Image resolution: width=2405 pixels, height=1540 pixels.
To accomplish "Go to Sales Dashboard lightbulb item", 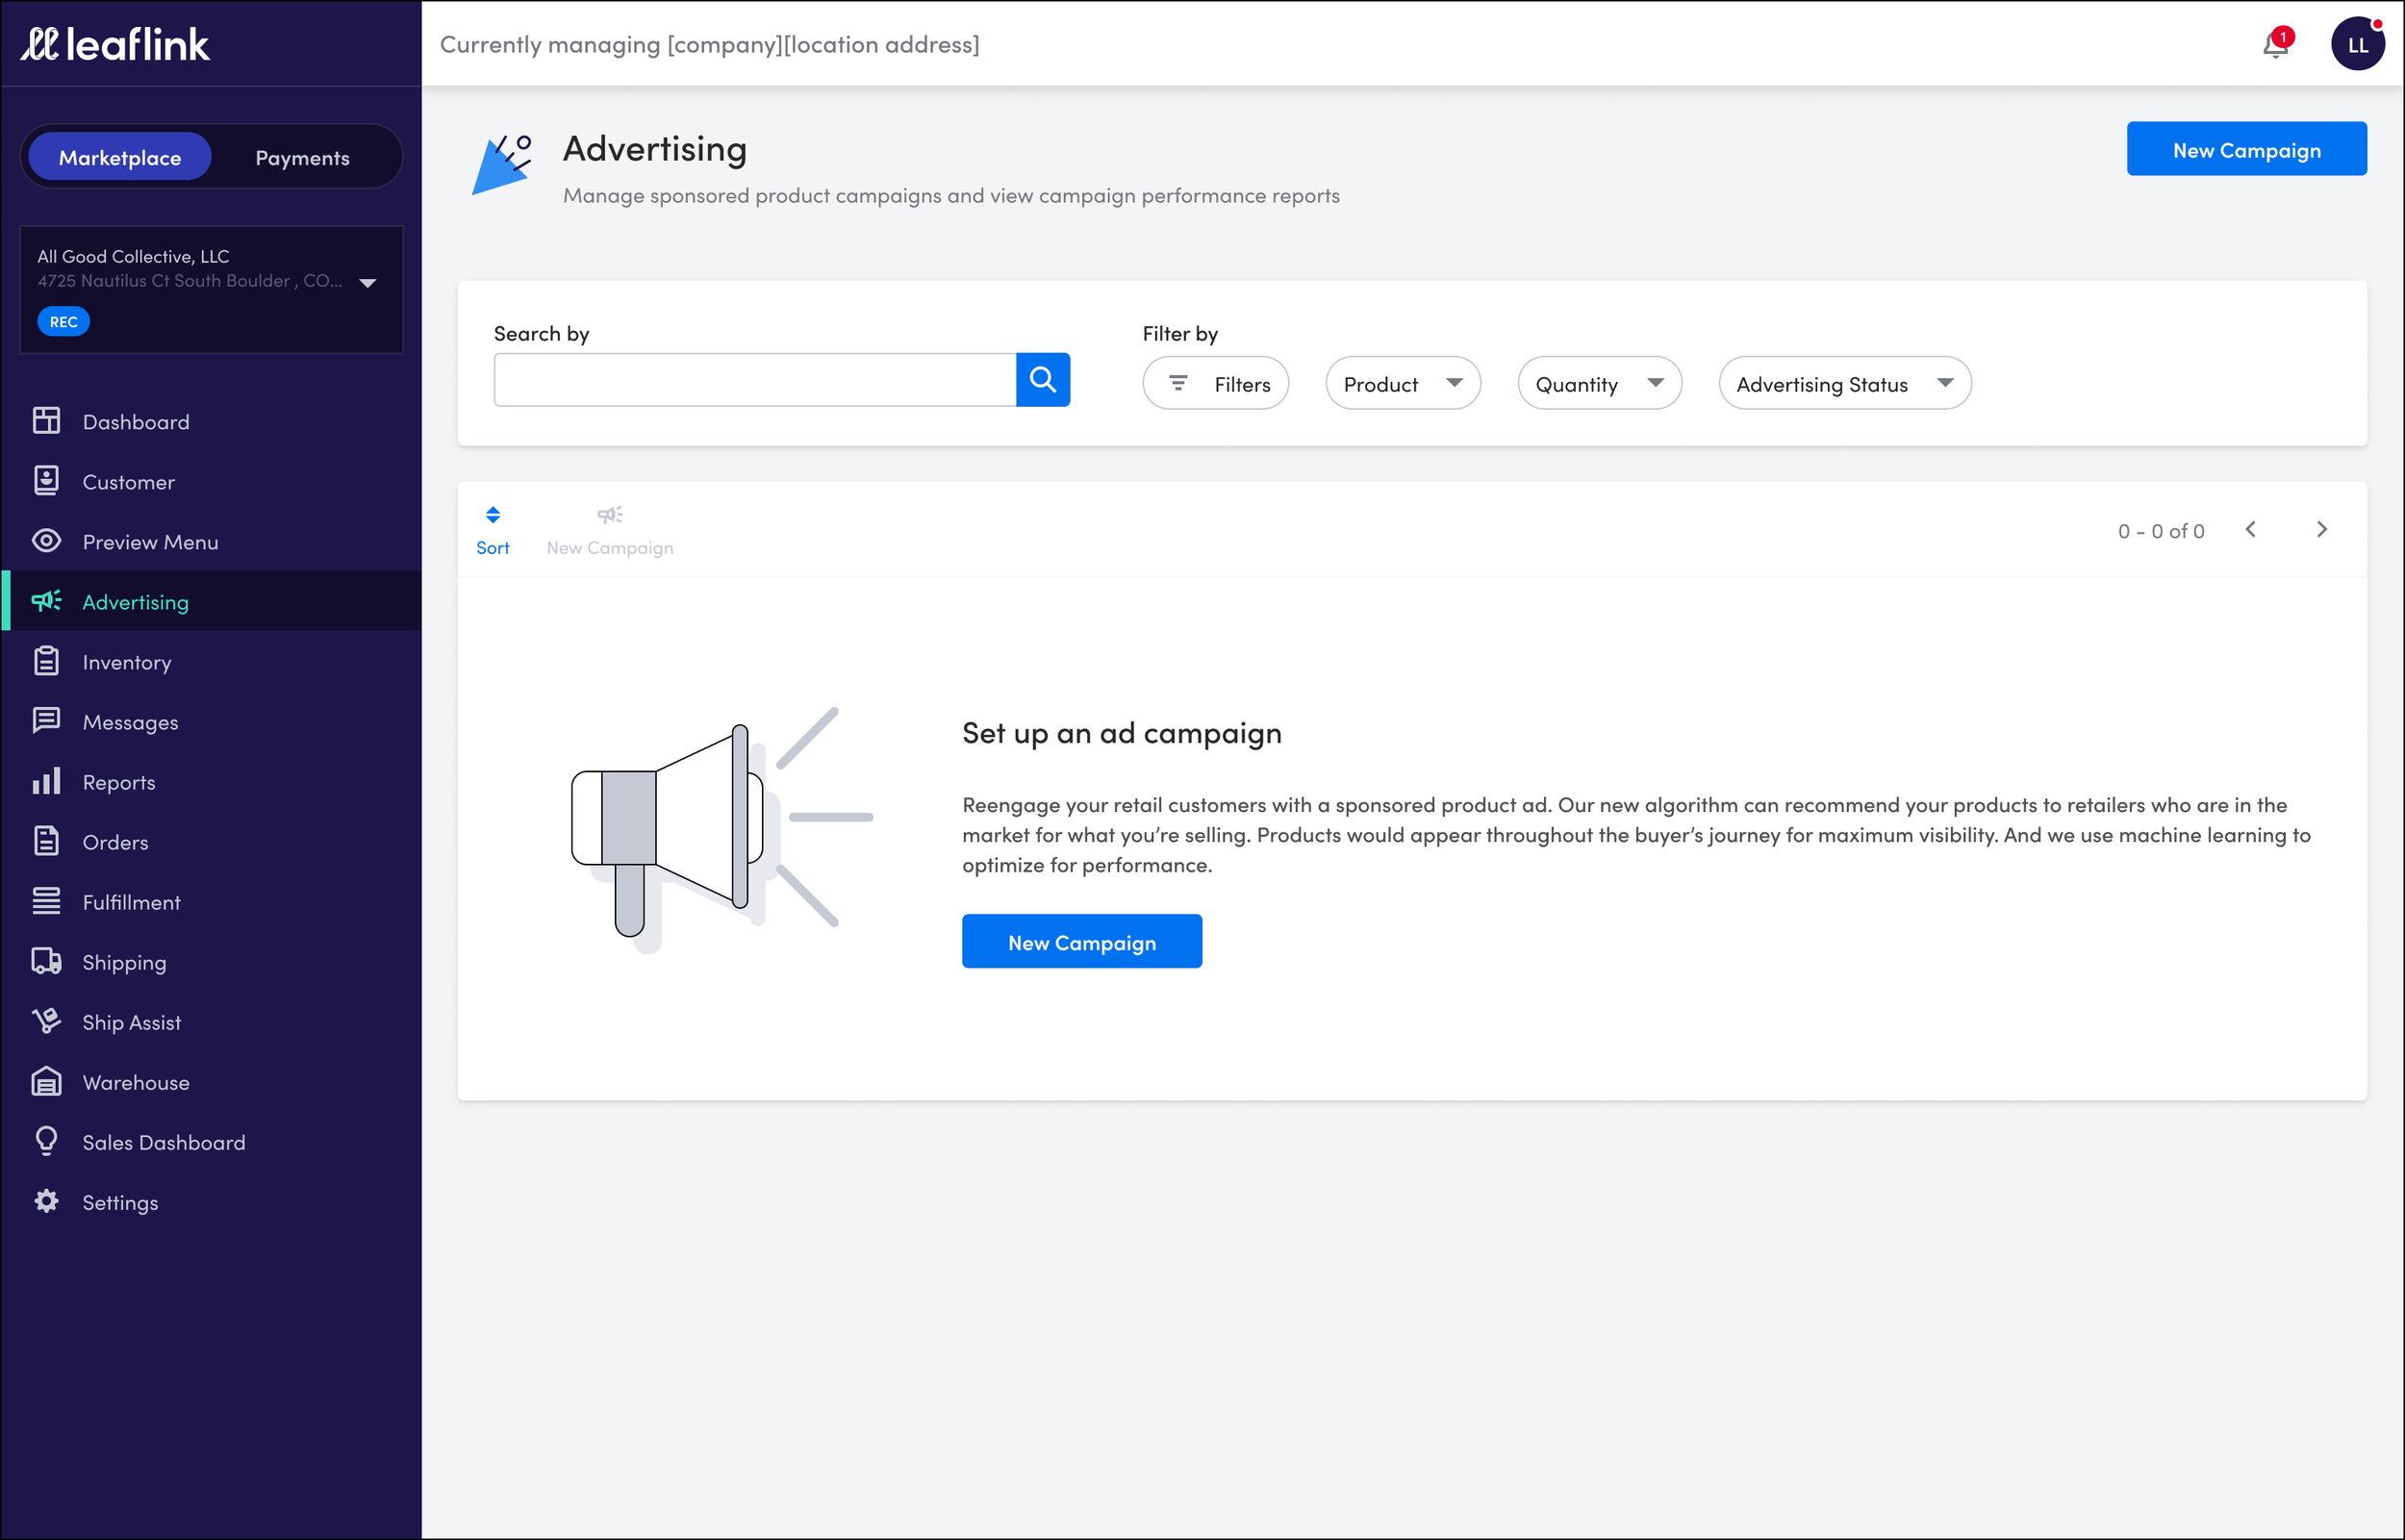I will pyautogui.click(x=163, y=1142).
